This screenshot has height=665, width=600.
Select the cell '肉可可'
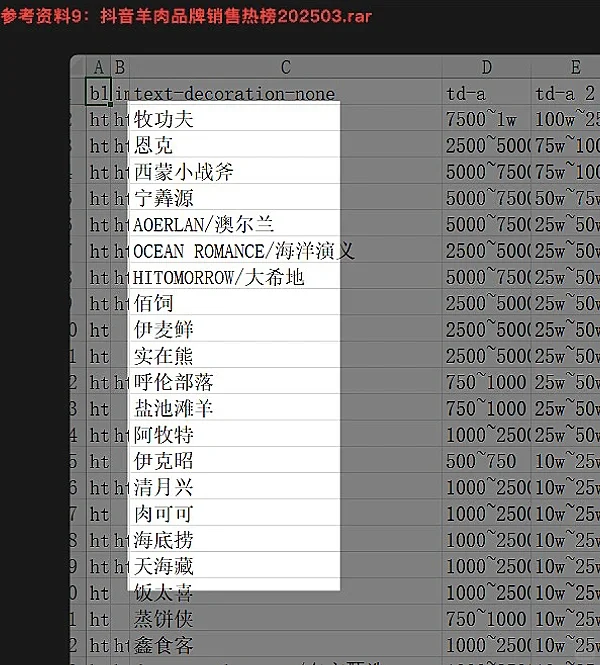pyautogui.click(x=285, y=514)
